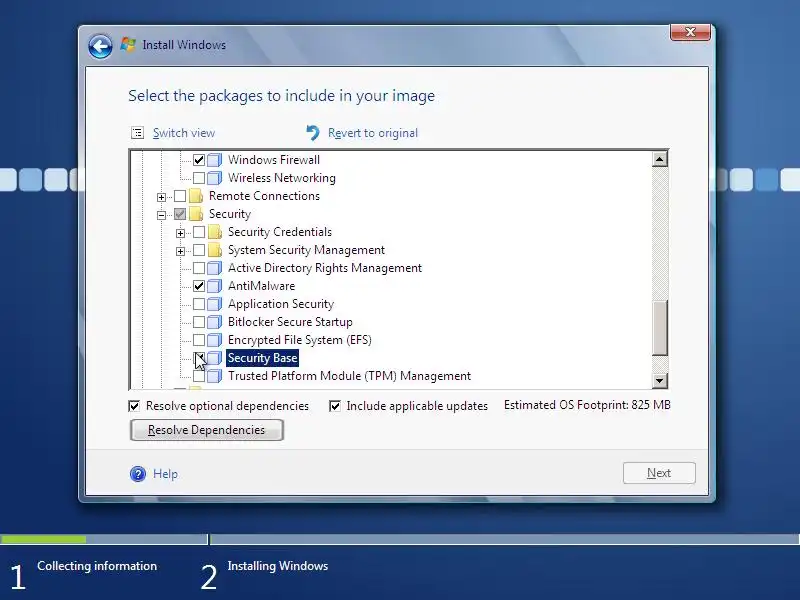
Task: Click the blue back arrow button
Action: (100, 46)
